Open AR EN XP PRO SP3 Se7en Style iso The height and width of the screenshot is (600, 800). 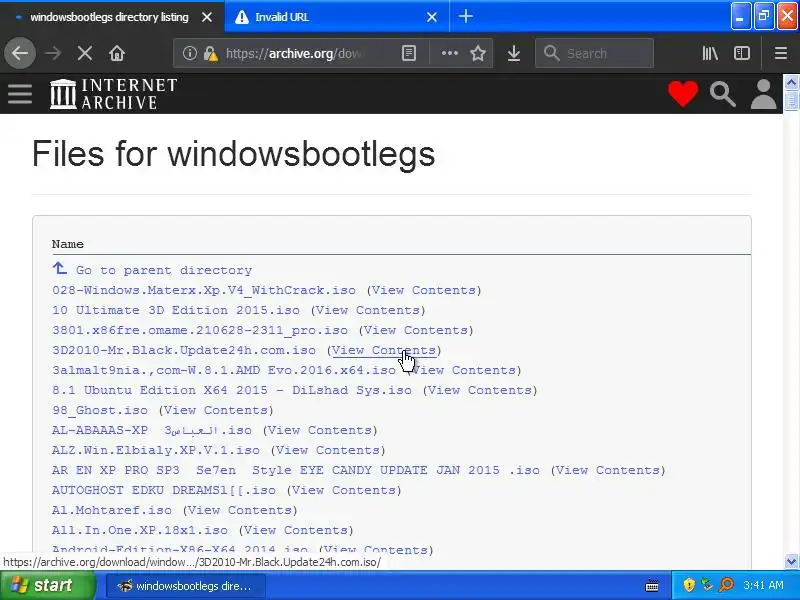click(x=296, y=470)
